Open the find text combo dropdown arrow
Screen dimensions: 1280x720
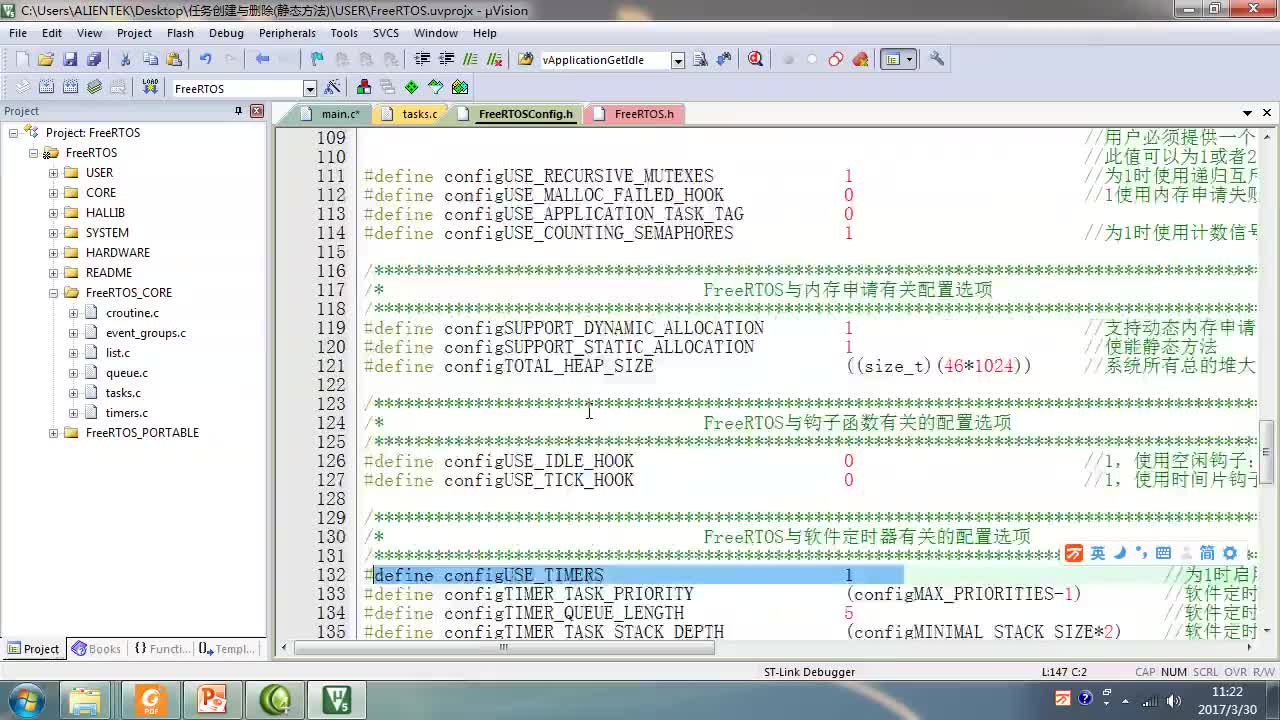pyautogui.click(x=678, y=60)
